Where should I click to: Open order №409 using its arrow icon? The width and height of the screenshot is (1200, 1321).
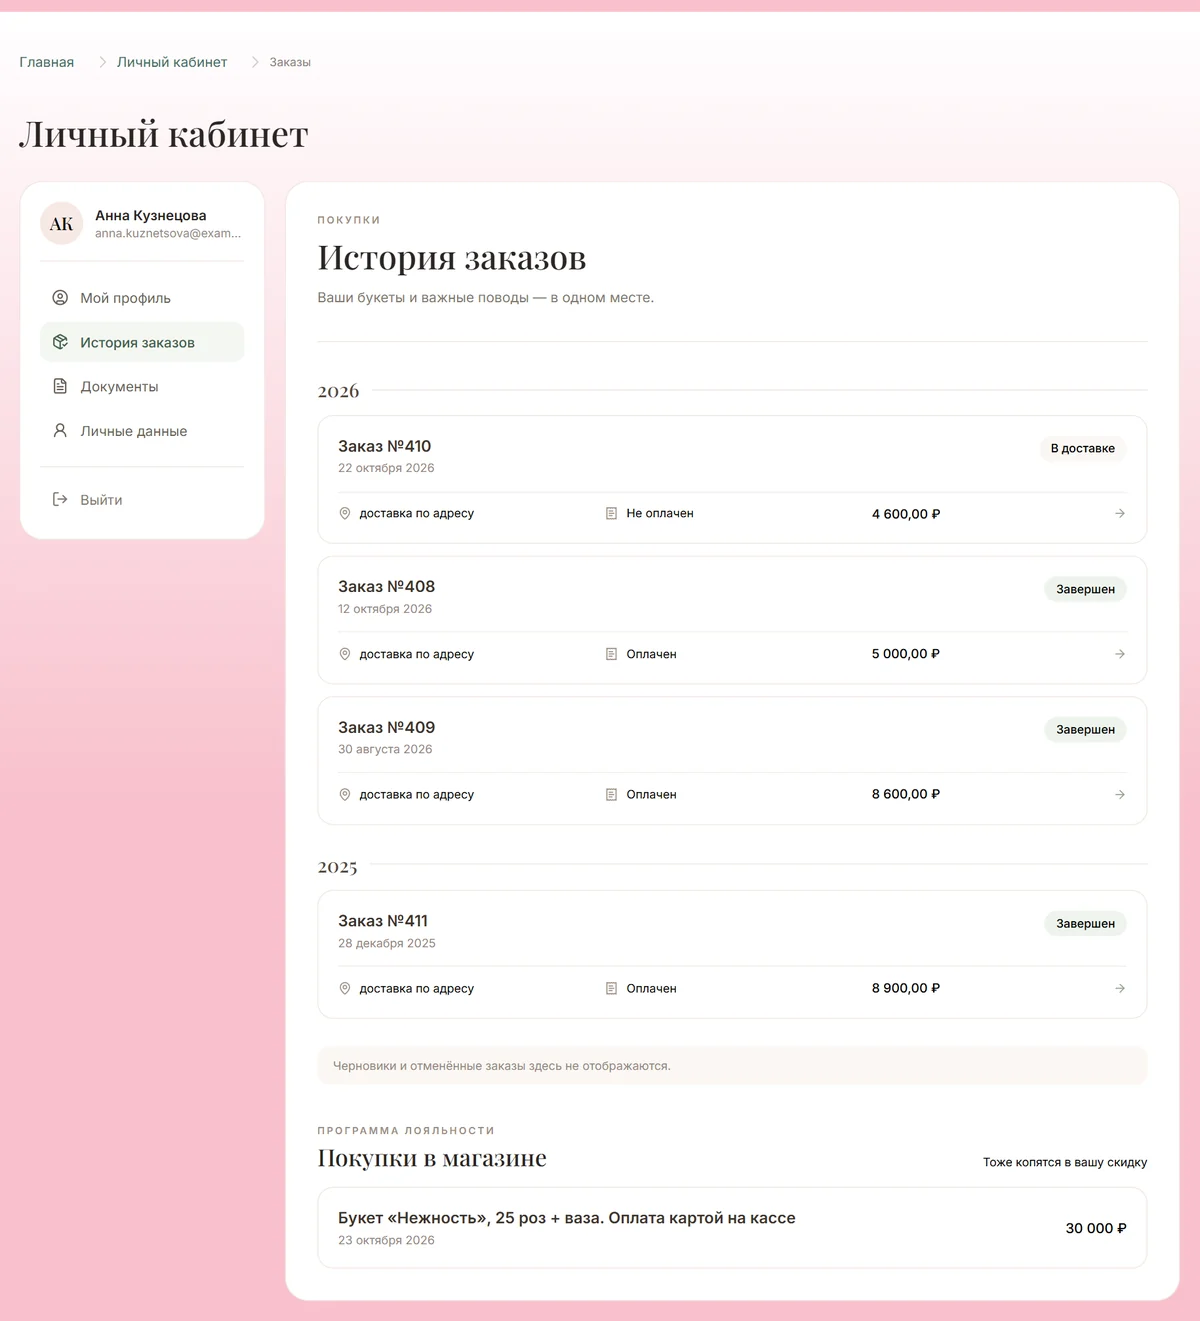coord(1120,794)
